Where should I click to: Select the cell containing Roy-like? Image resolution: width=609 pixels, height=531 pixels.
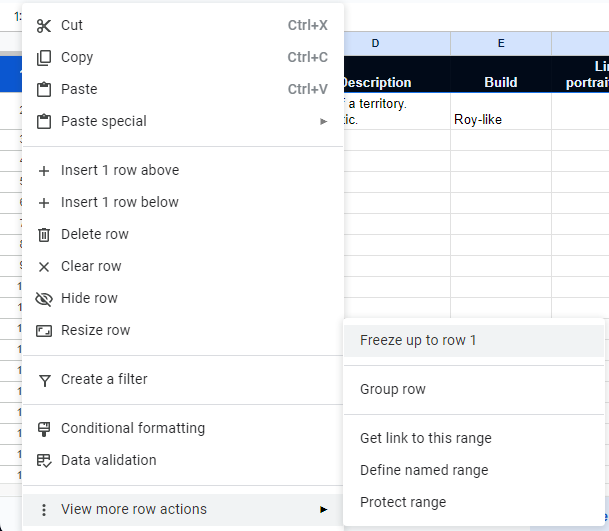pos(500,119)
